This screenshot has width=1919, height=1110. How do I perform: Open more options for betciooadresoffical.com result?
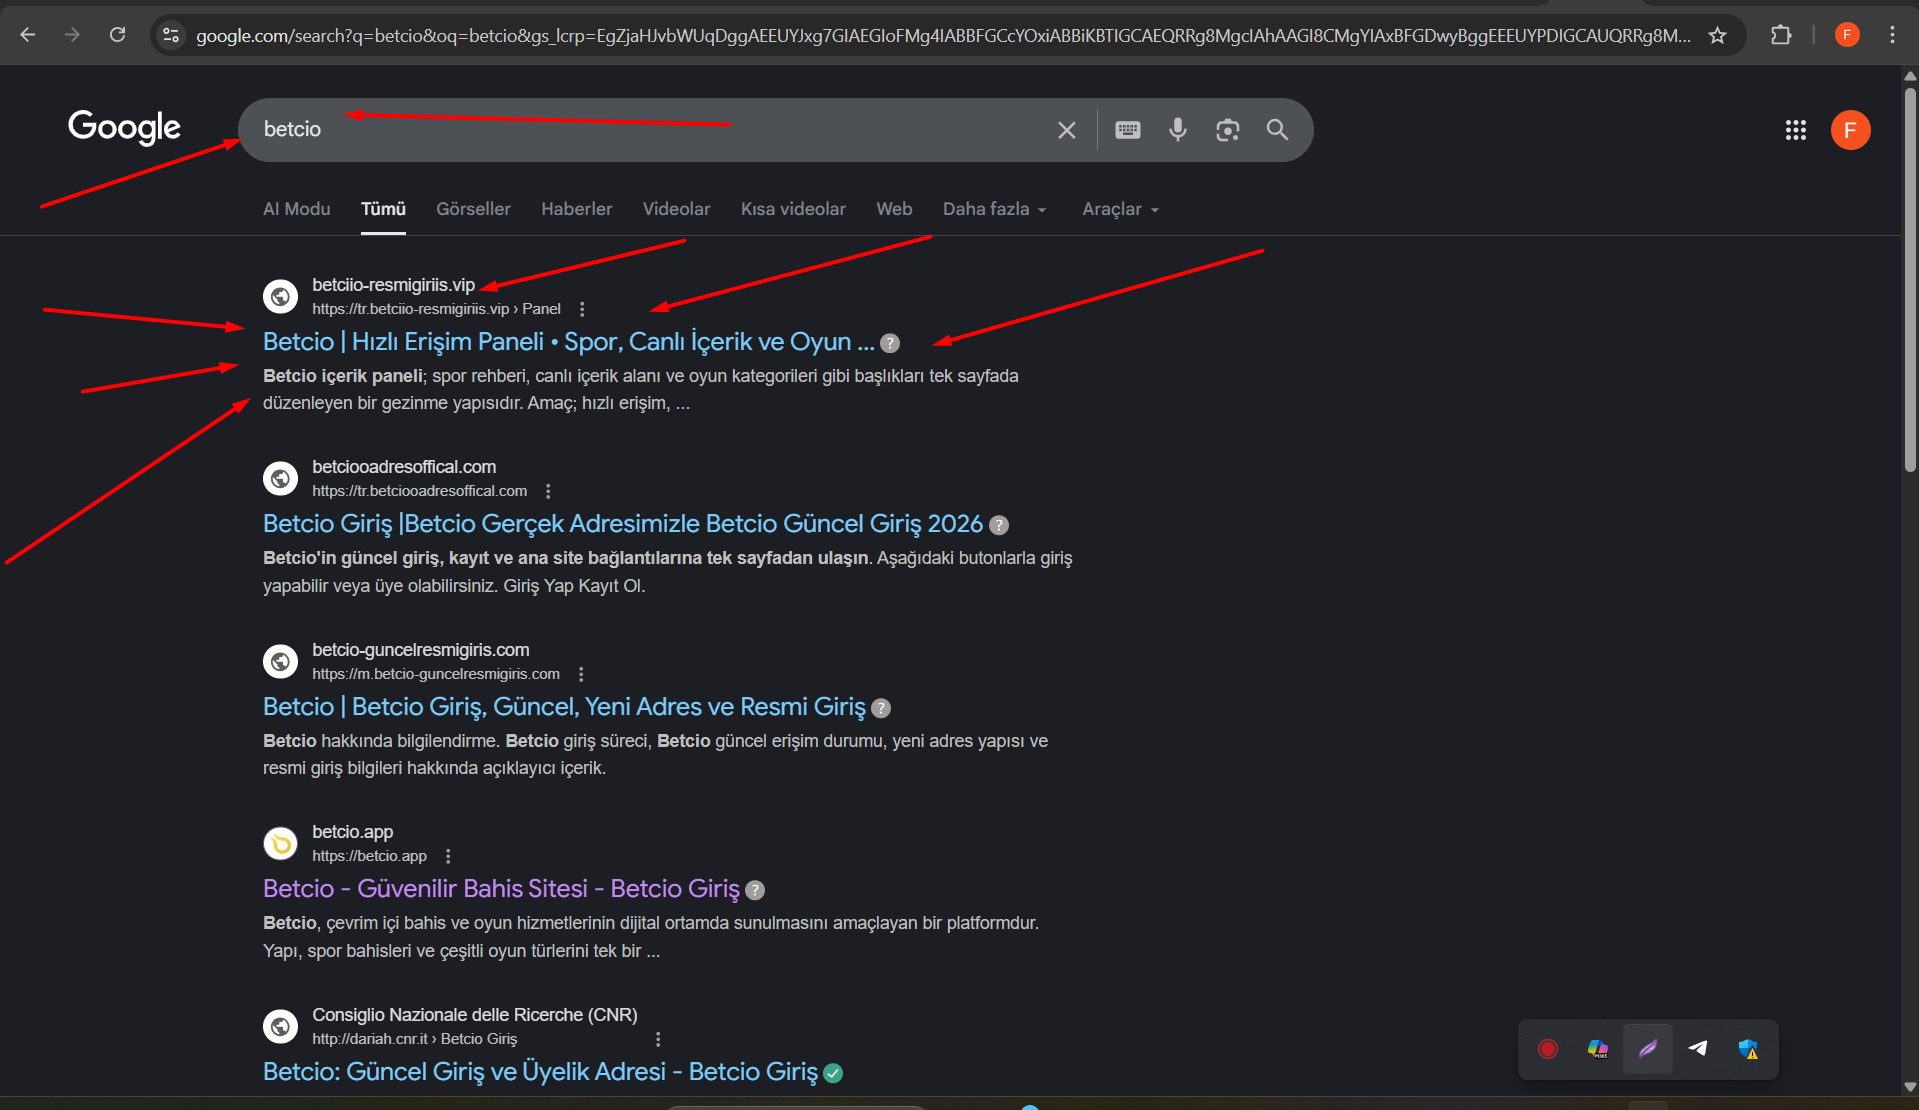(x=548, y=491)
